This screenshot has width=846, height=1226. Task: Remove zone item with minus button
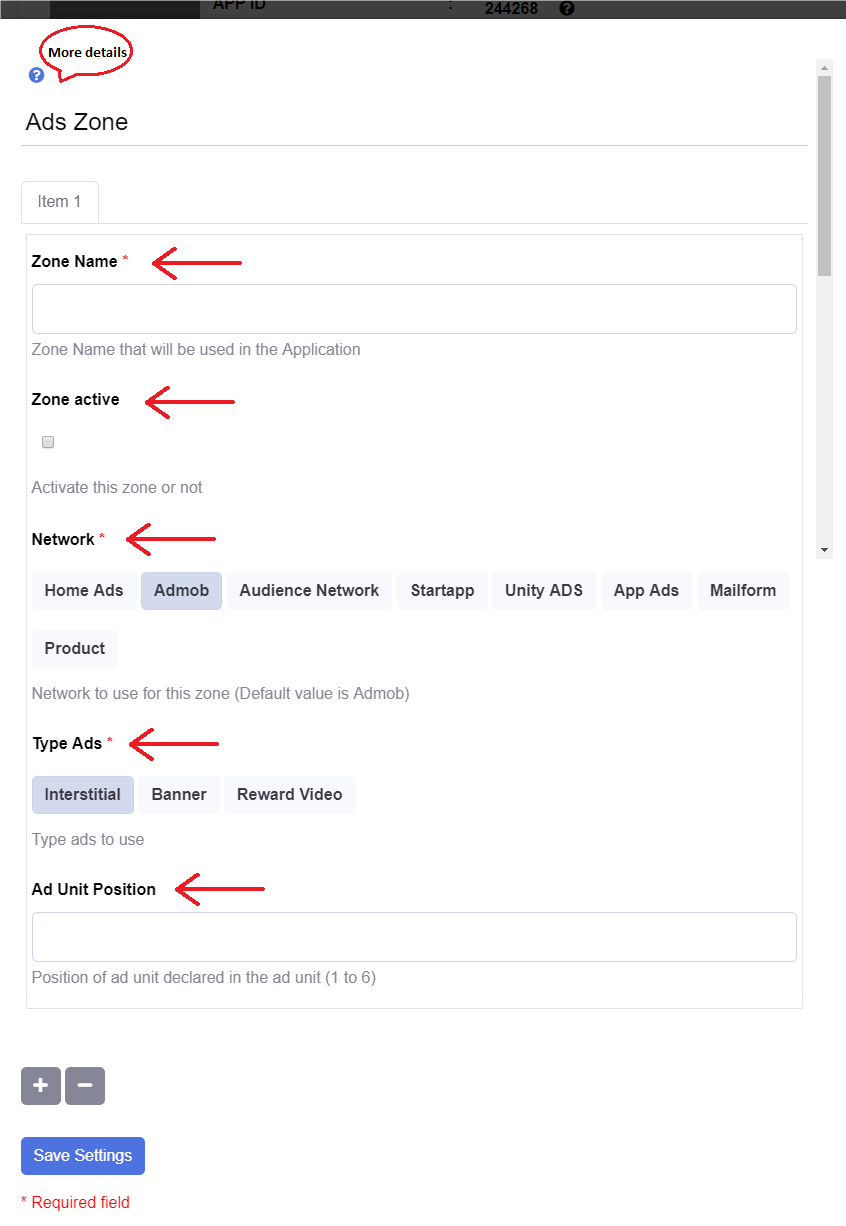[85, 1086]
